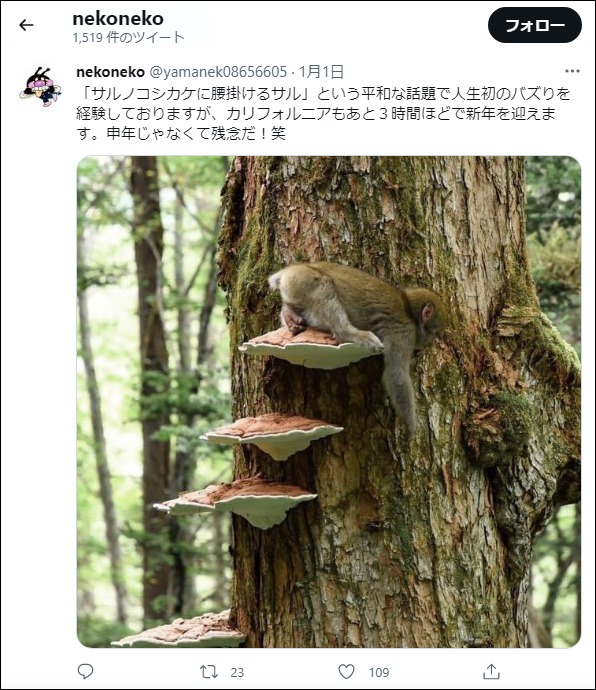
Task: Click the retweet arrows icon
Action: pos(209,672)
